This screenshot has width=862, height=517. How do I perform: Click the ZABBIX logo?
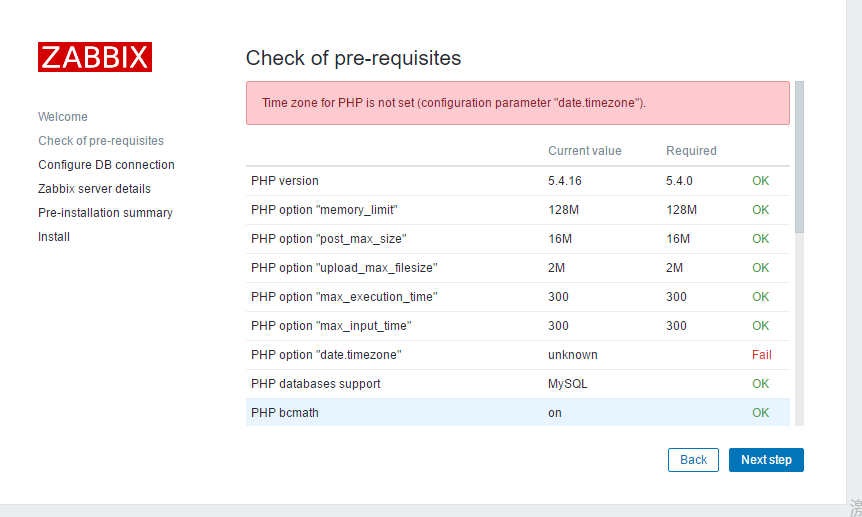coord(95,57)
